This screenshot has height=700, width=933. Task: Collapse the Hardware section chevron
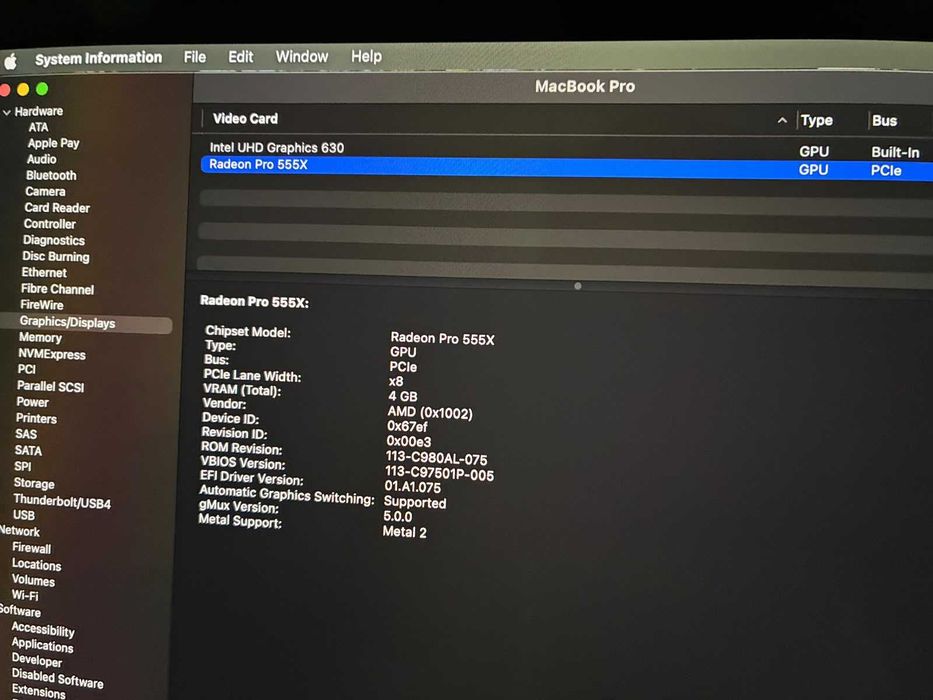pyautogui.click(x=7, y=112)
